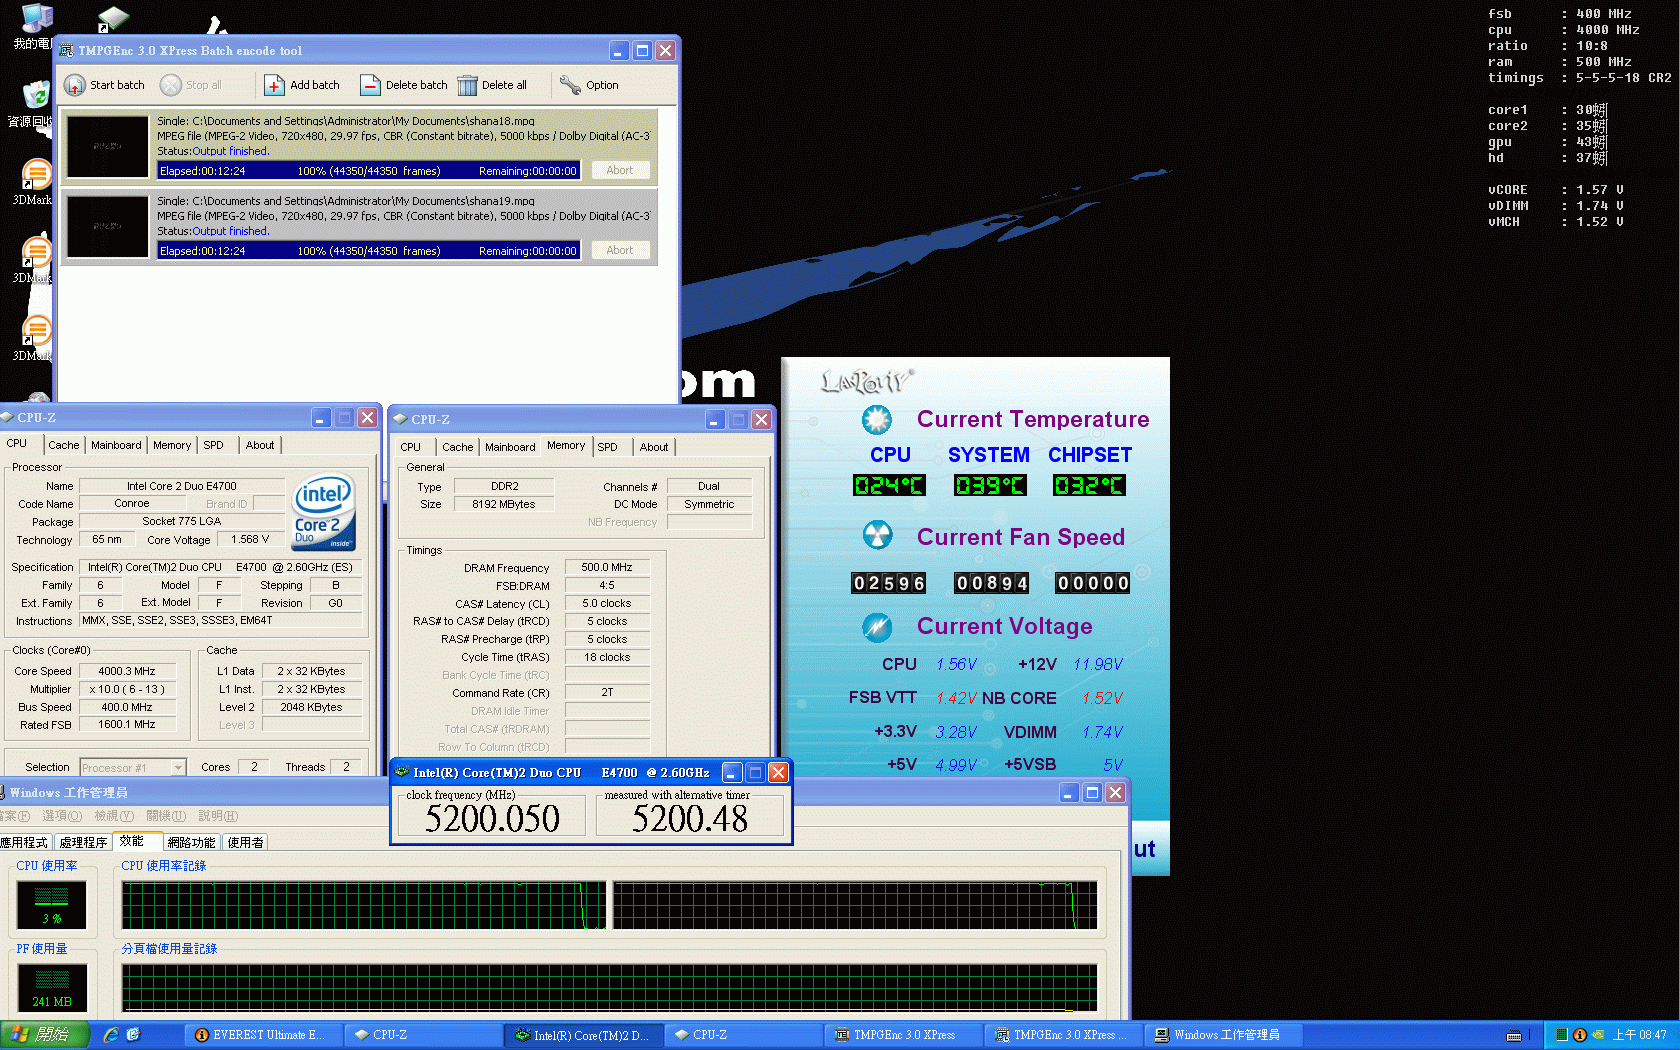The height and width of the screenshot is (1050, 1680).
Task: Launch Internet Explorer from quick launch
Action: pyautogui.click(x=111, y=1035)
